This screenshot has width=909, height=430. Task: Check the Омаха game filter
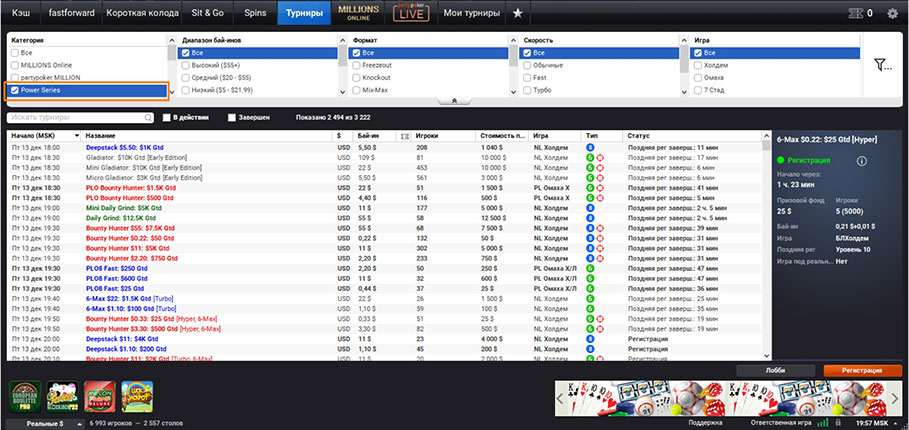[x=698, y=78]
